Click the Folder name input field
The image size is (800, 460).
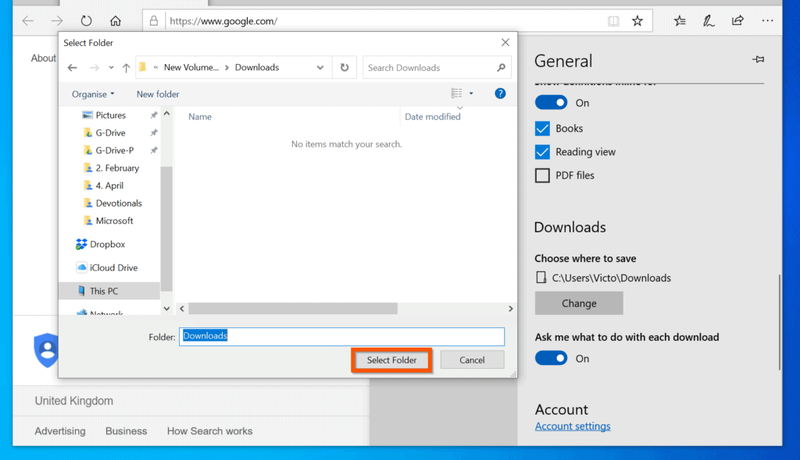(342, 336)
